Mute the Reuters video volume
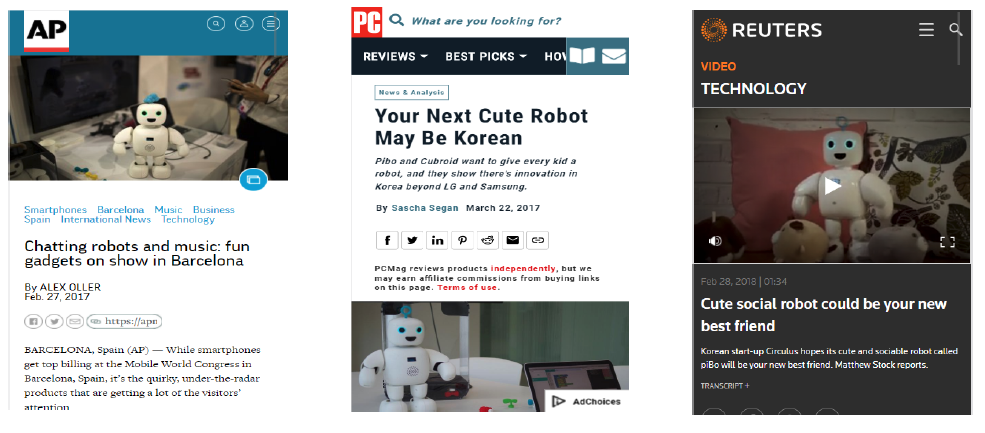 click(715, 241)
